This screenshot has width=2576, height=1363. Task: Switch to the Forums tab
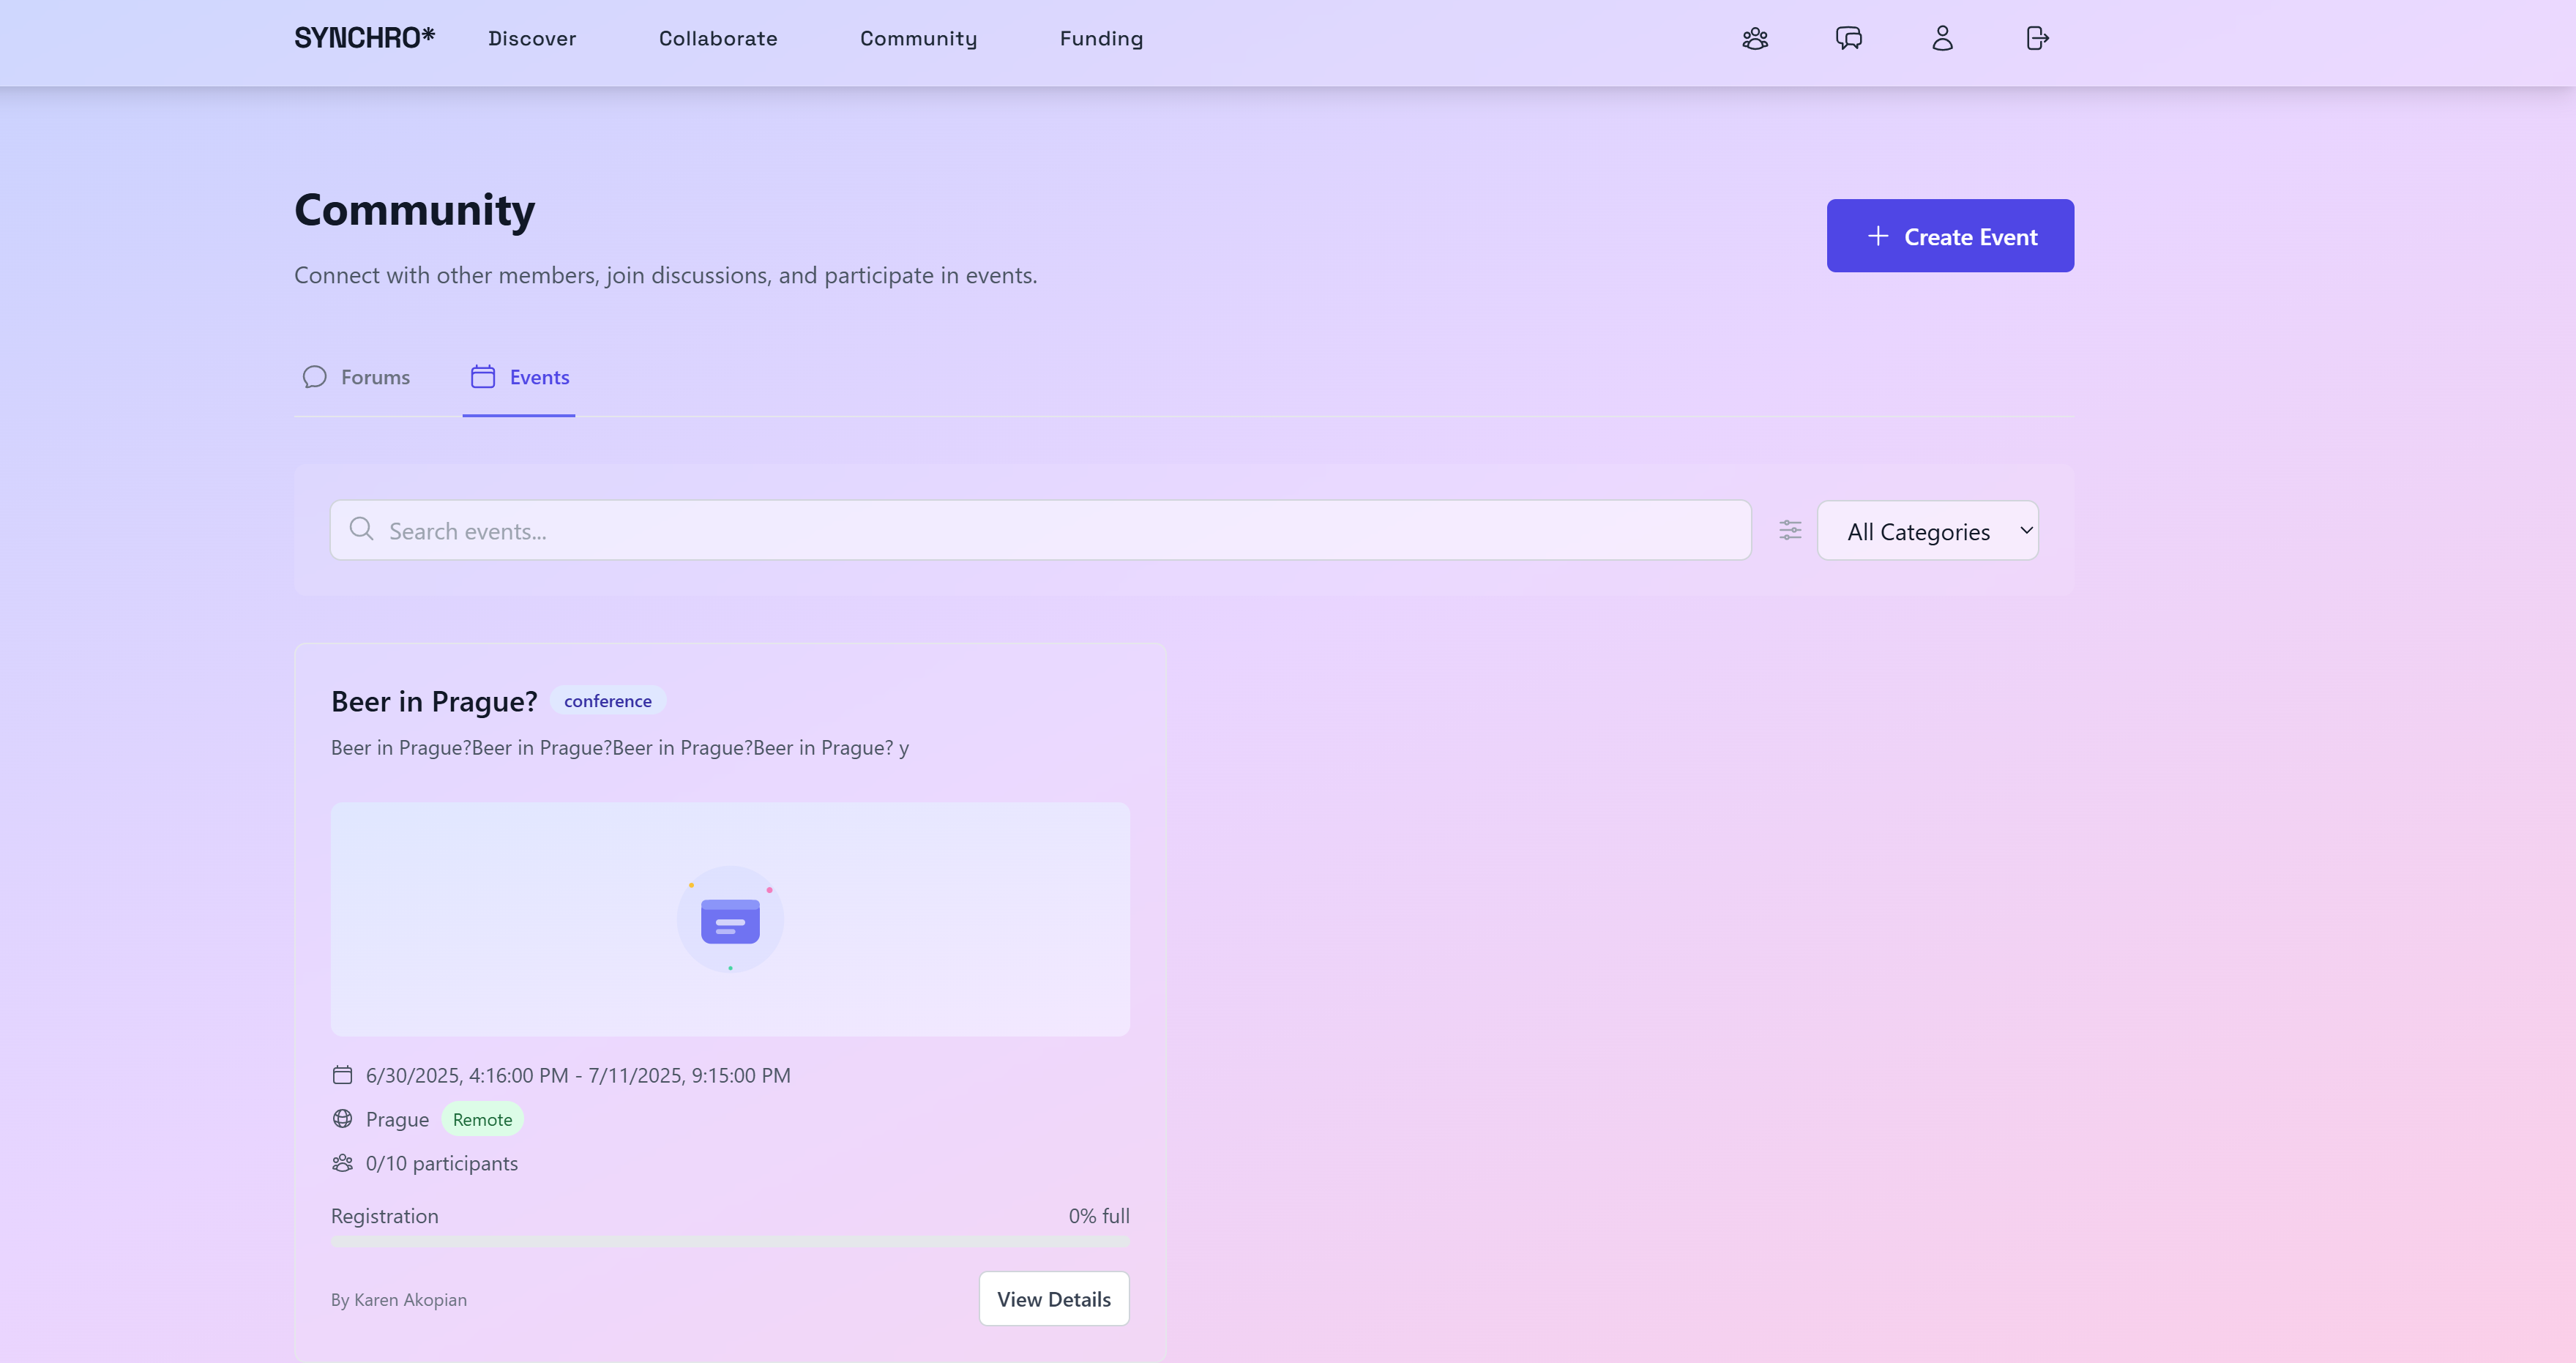357,377
